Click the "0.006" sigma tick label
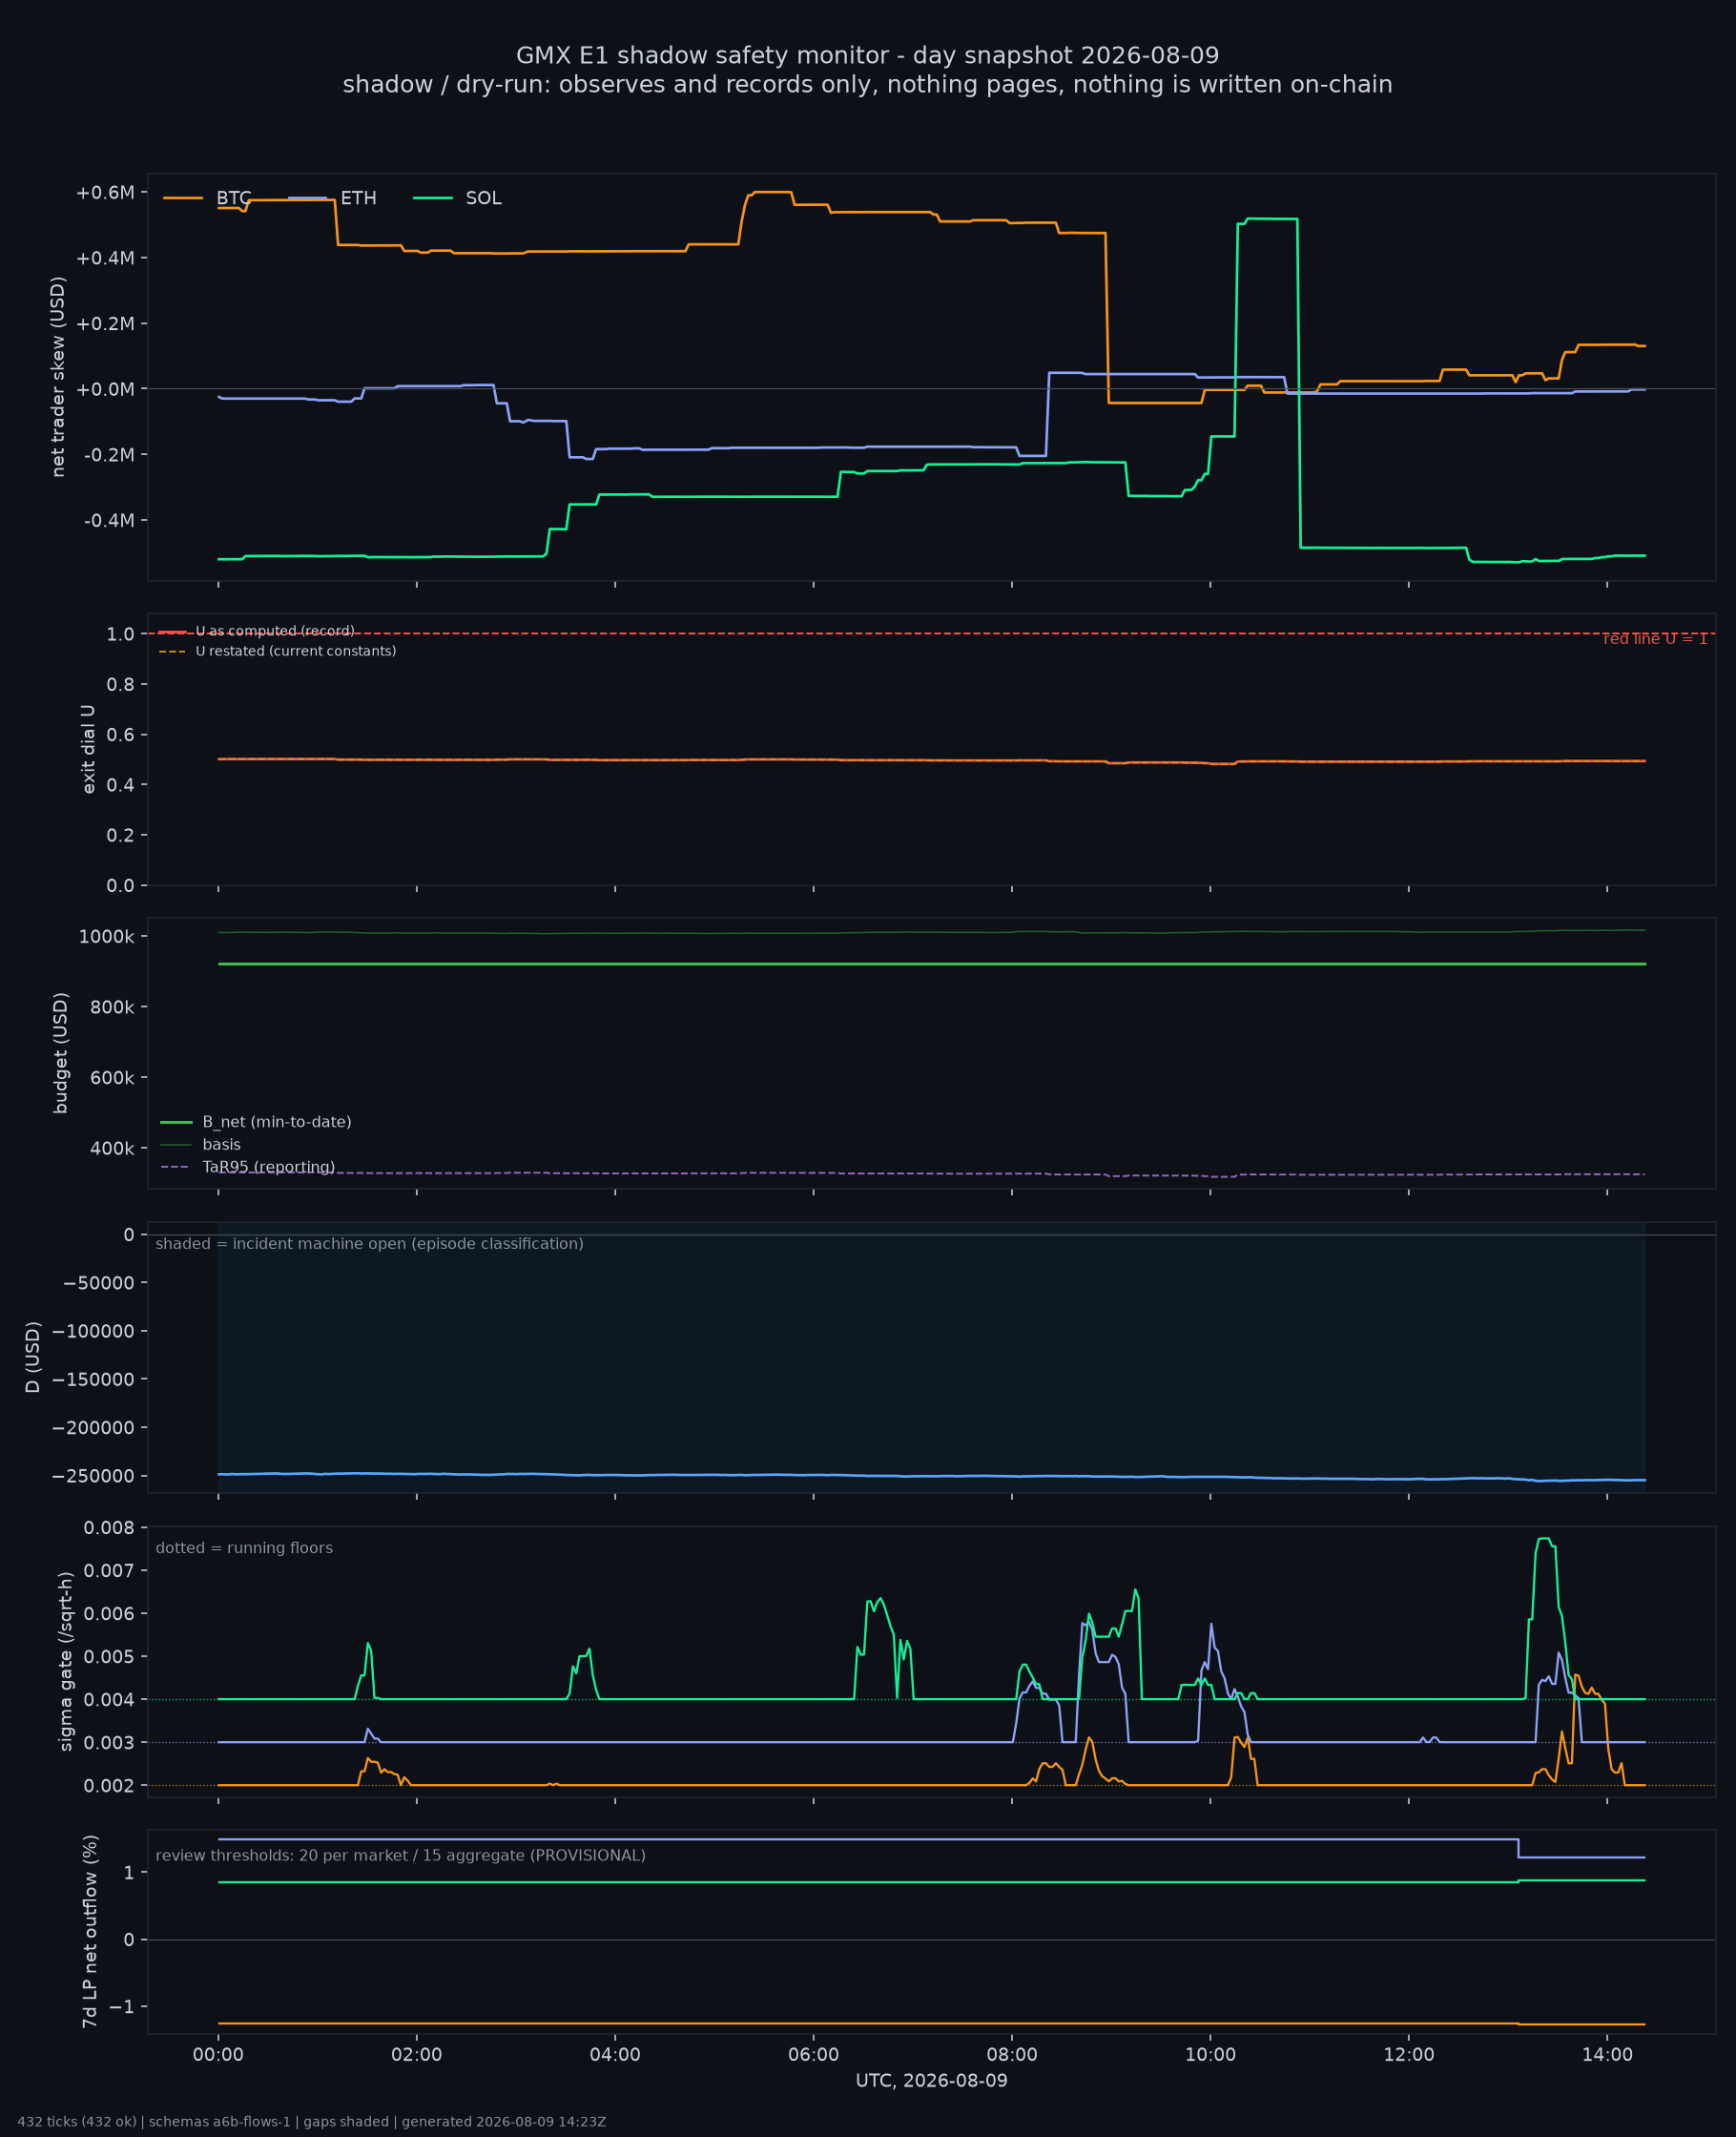Image resolution: width=1736 pixels, height=2137 pixels. click(x=109, y=1614)
